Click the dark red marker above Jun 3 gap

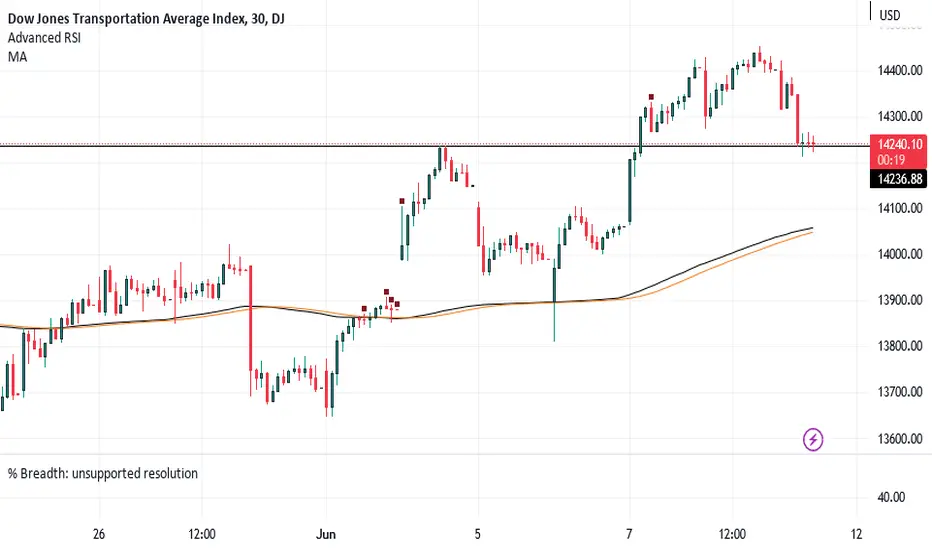coord(402,201)
